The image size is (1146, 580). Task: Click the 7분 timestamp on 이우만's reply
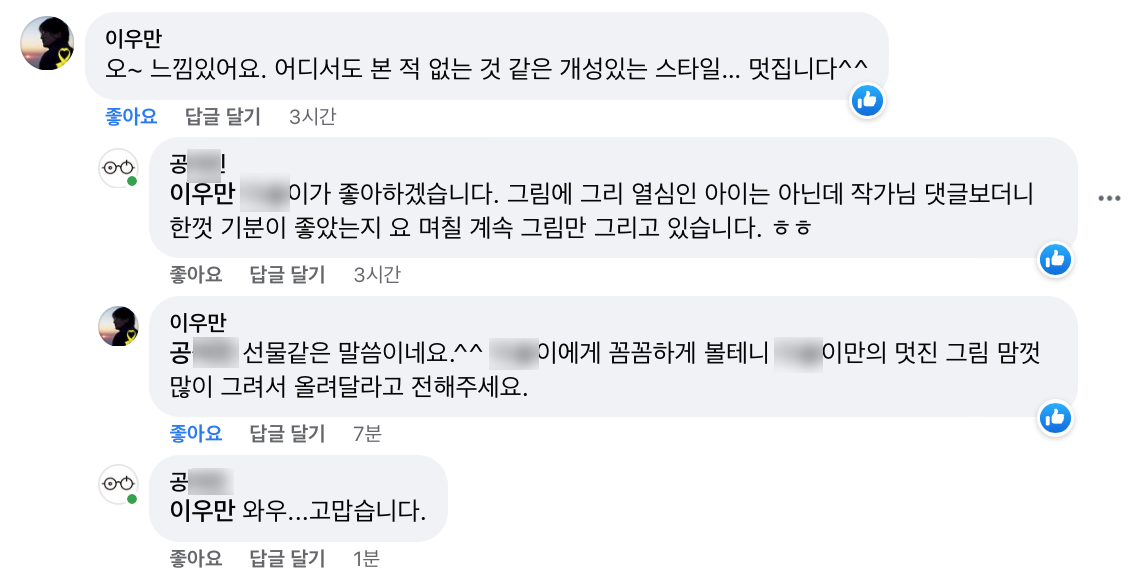pos(371,434)
